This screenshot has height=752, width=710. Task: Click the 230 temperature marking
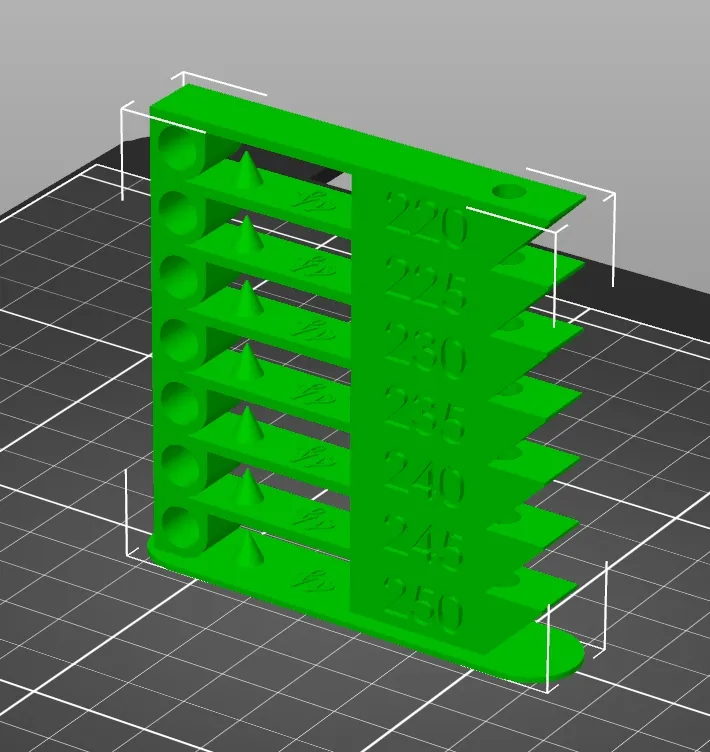point(426,352)
